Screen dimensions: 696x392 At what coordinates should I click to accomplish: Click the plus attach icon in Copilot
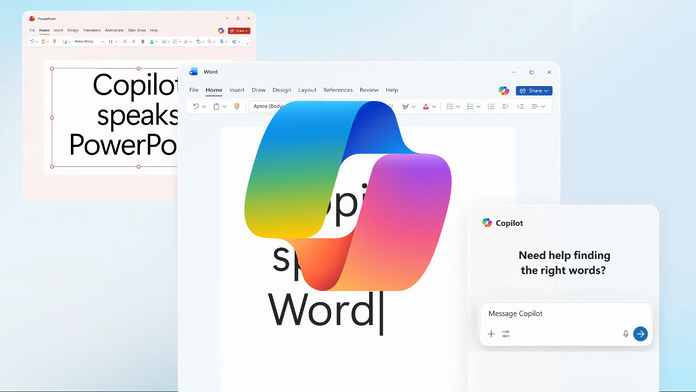491,334
